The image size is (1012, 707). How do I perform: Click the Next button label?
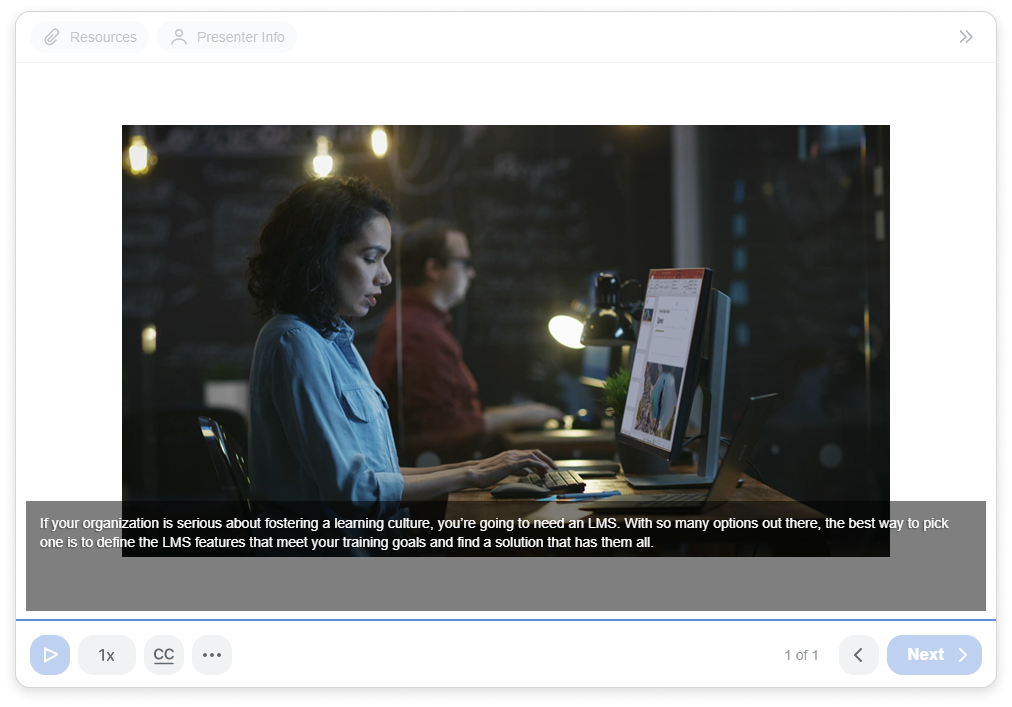(925, 655)
